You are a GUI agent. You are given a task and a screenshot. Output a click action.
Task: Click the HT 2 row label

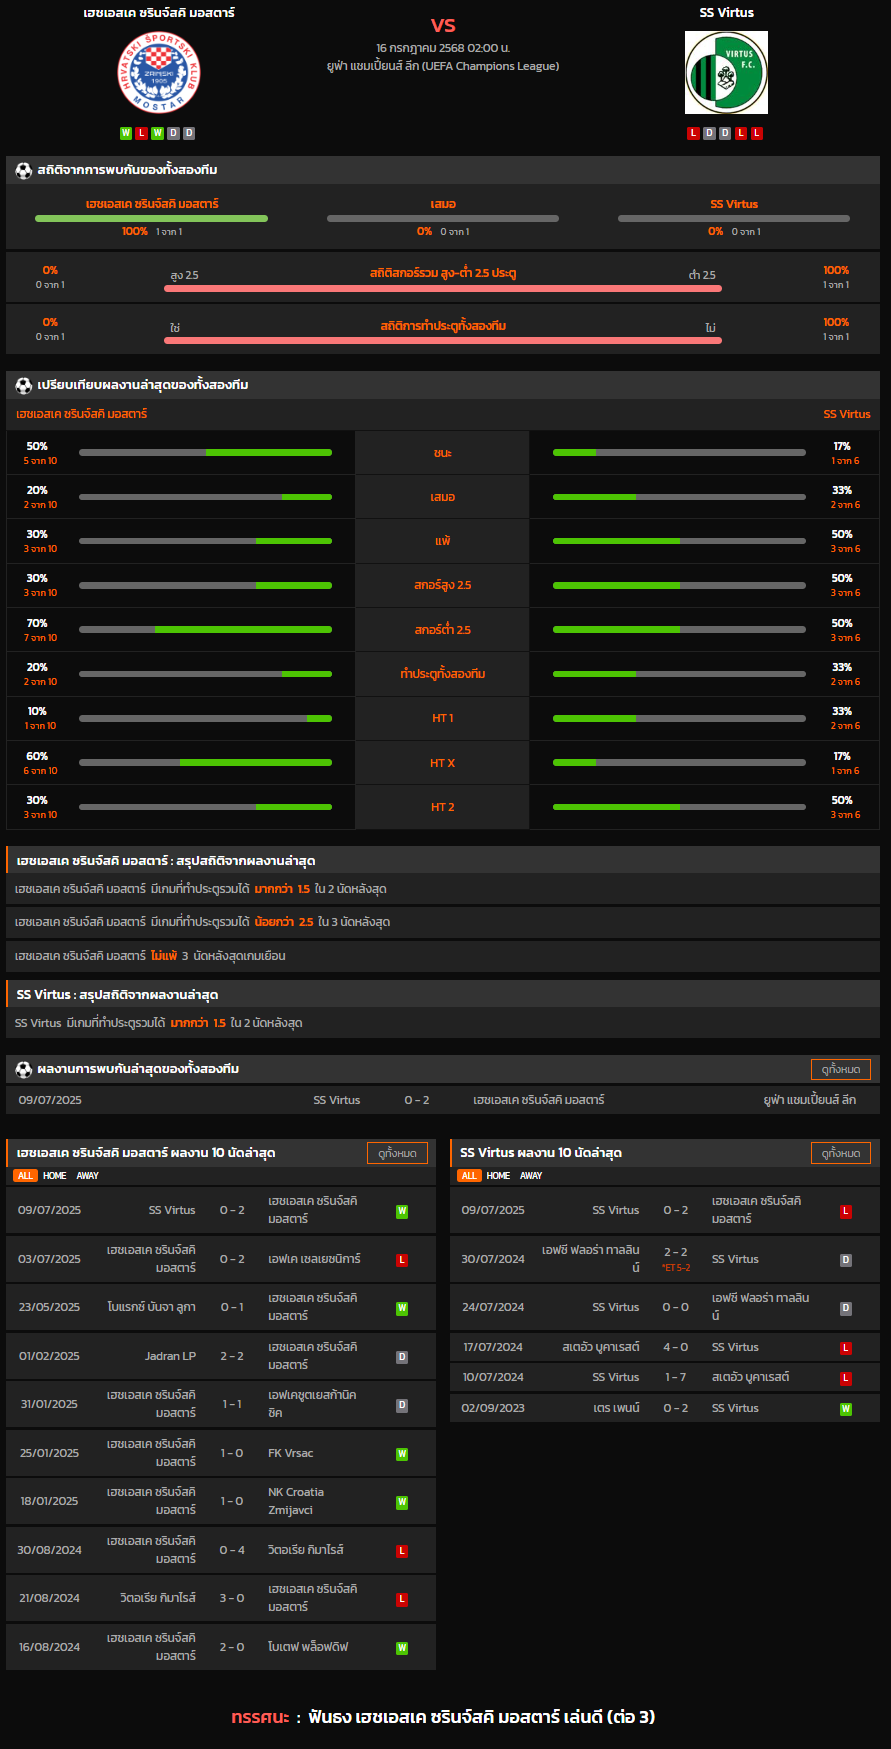[x=443, y=807]
